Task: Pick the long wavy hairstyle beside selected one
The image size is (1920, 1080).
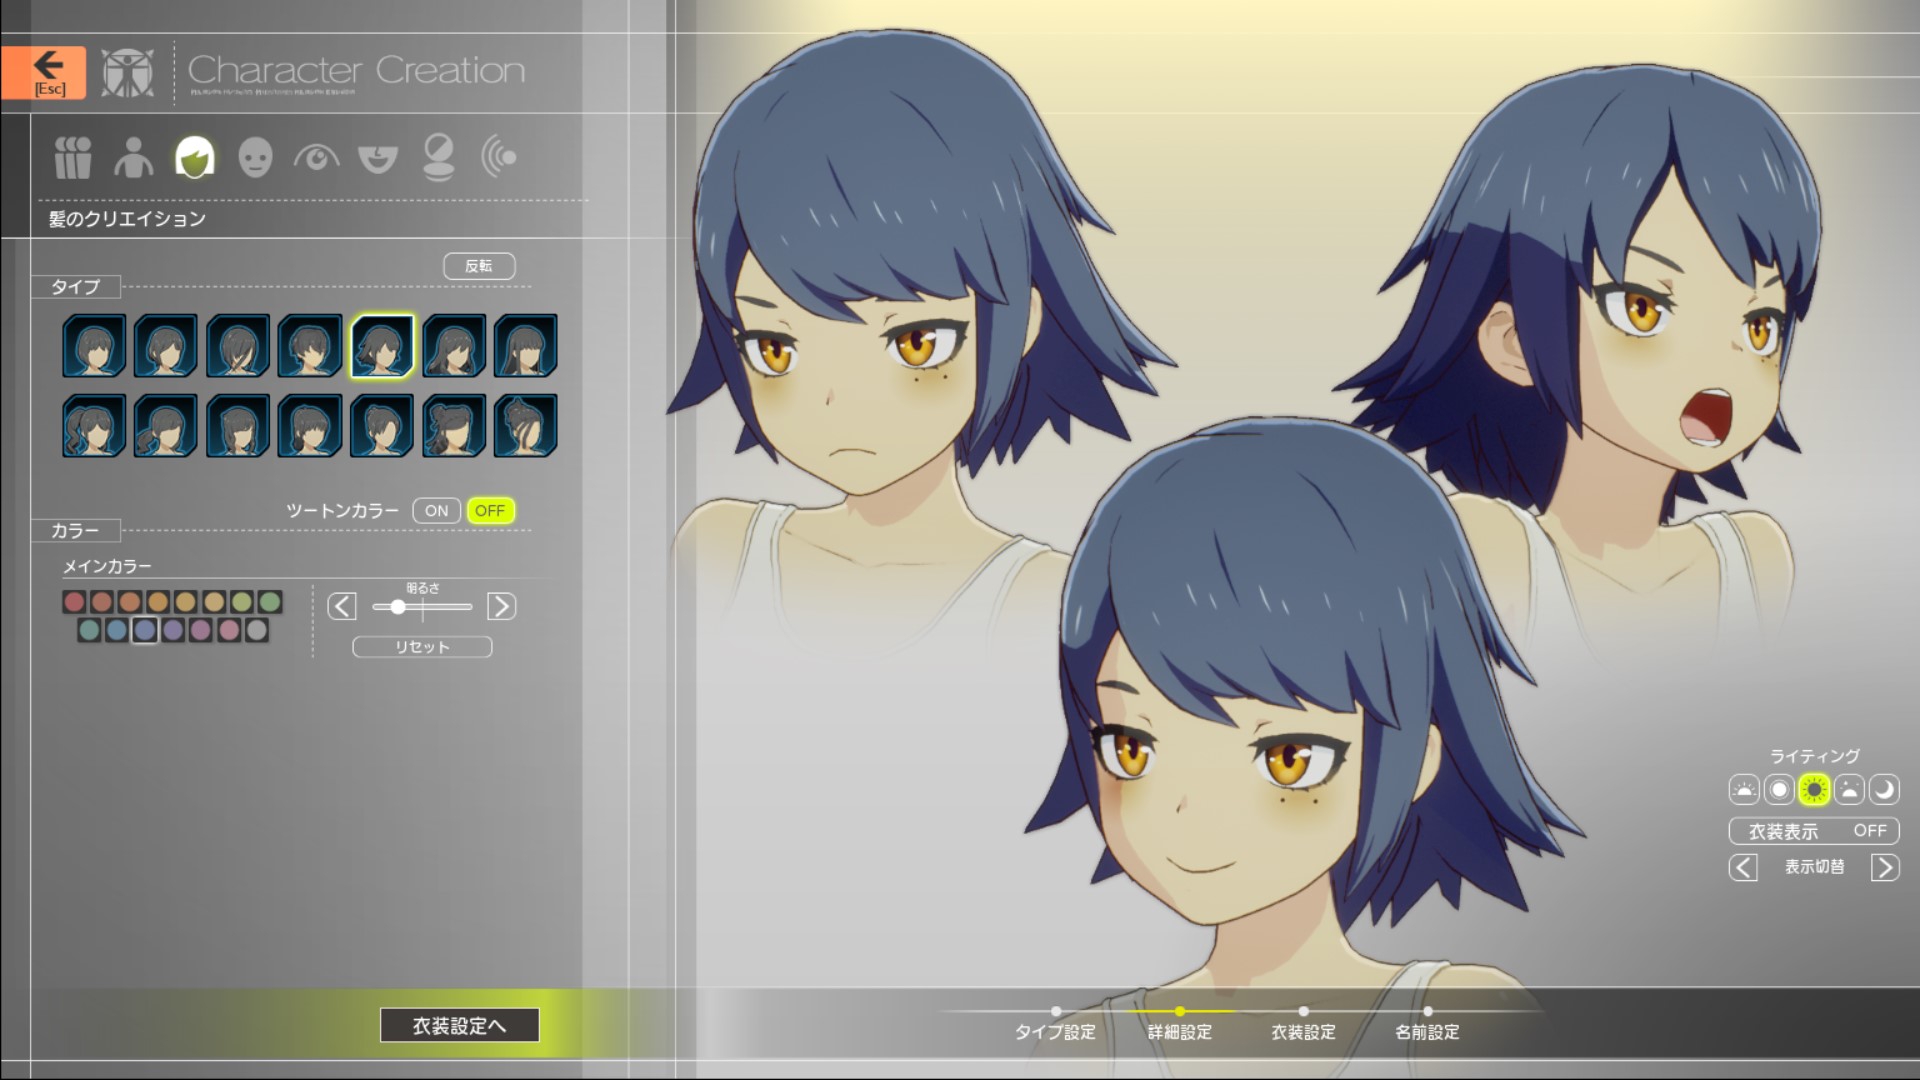Action: tap(454, 346)
